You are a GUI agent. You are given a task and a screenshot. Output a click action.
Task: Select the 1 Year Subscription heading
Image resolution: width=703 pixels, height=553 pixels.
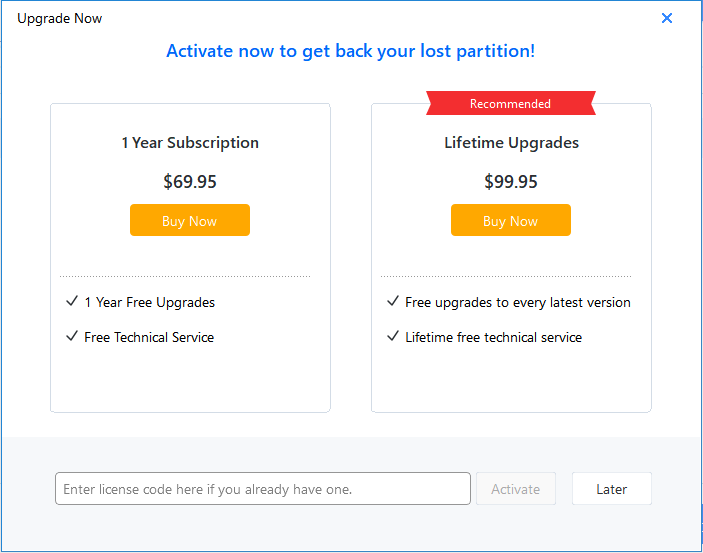[190, 143]
